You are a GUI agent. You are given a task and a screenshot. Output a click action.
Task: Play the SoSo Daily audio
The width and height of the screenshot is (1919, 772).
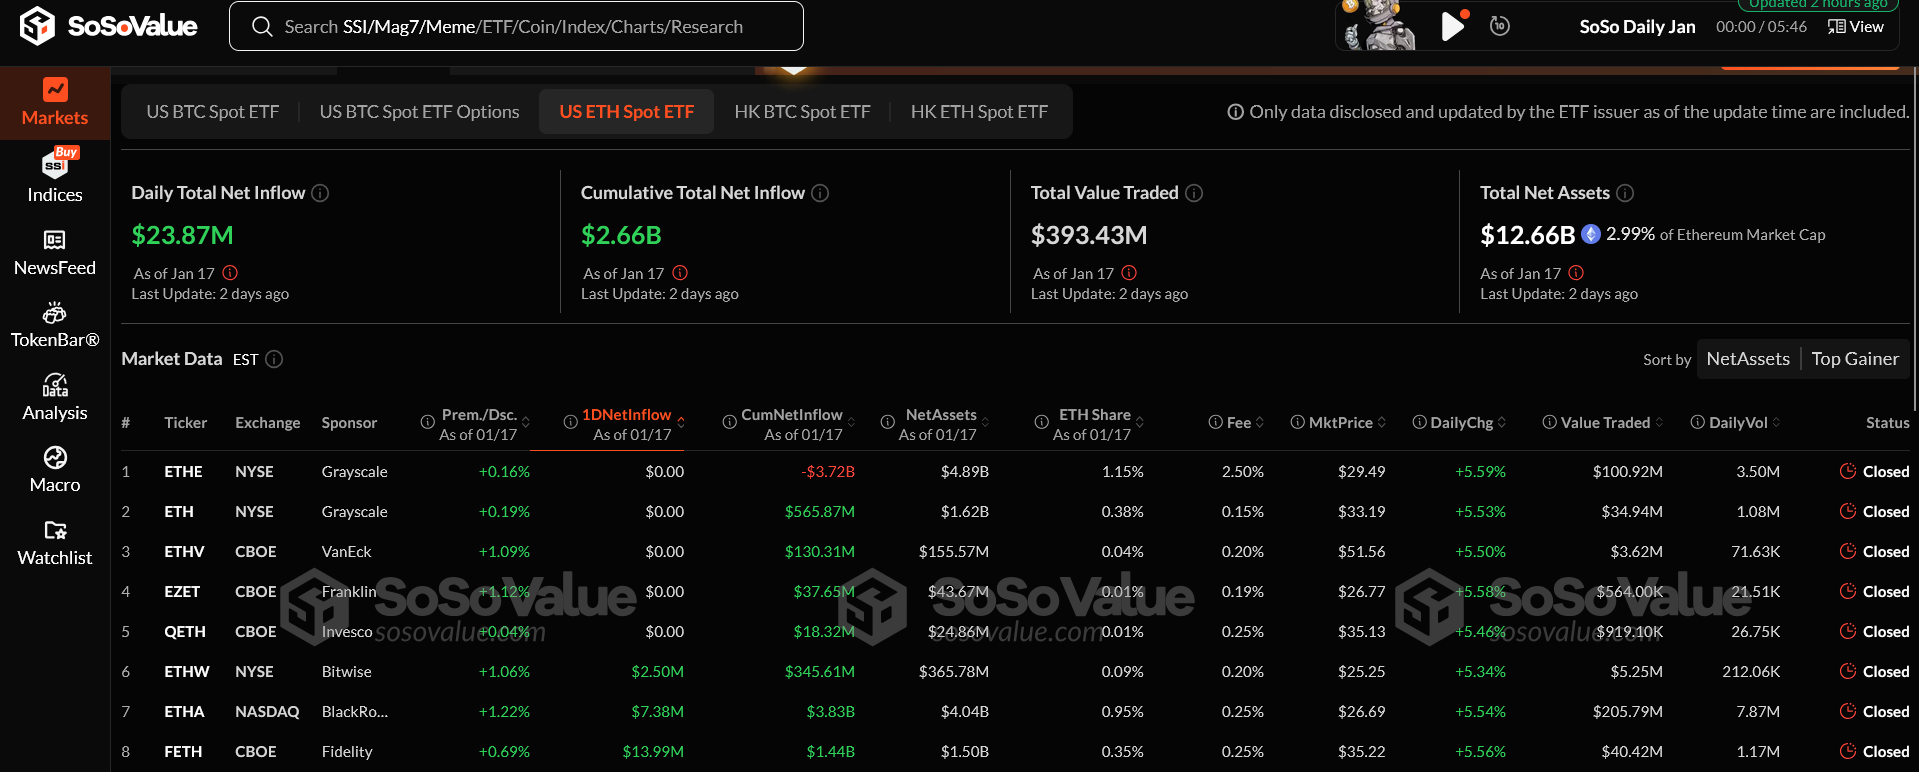pyautogui.click(x=1452, y=26)
